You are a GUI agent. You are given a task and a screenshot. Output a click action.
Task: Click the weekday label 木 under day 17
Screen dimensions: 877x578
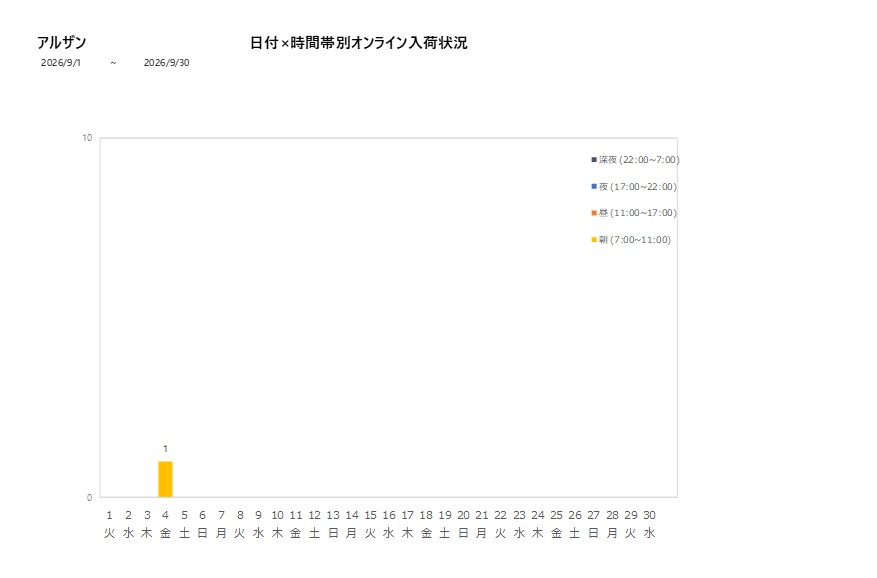[x=407, y=533]
